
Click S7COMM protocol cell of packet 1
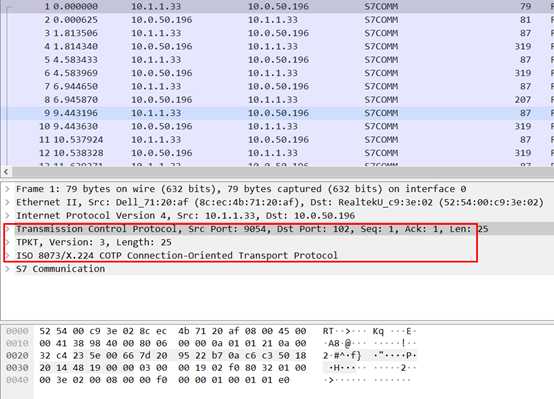(x=381, y=6)
